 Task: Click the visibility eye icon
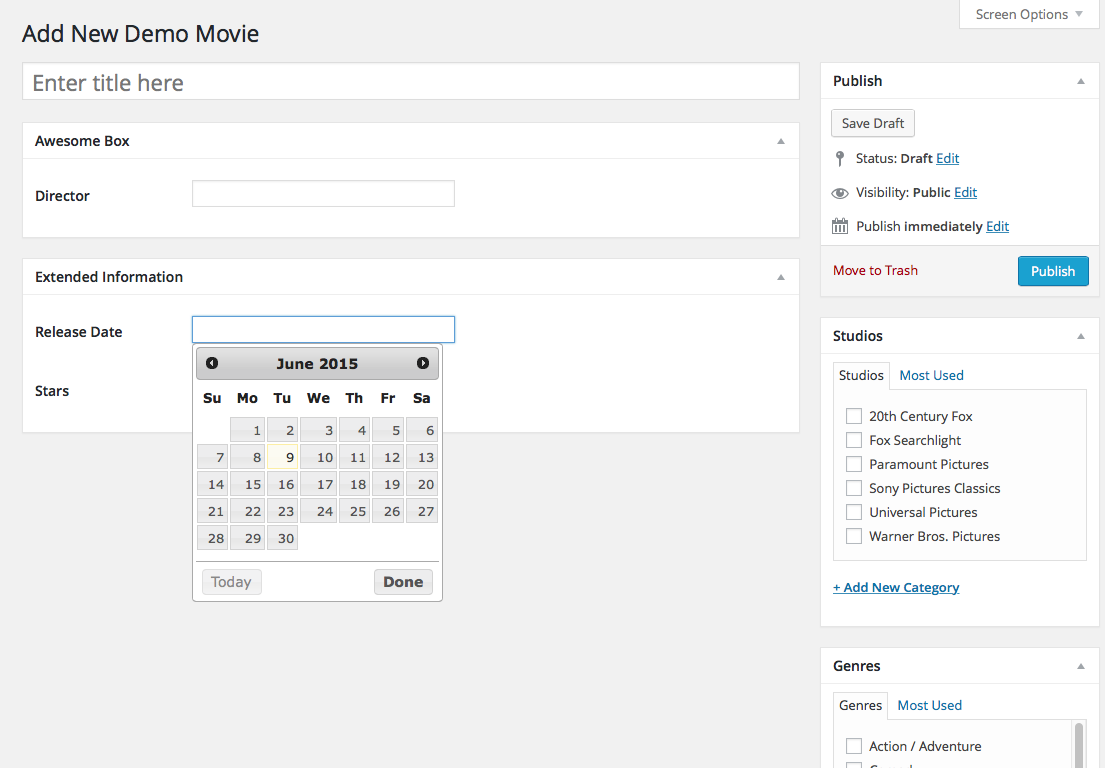(840, 193)
